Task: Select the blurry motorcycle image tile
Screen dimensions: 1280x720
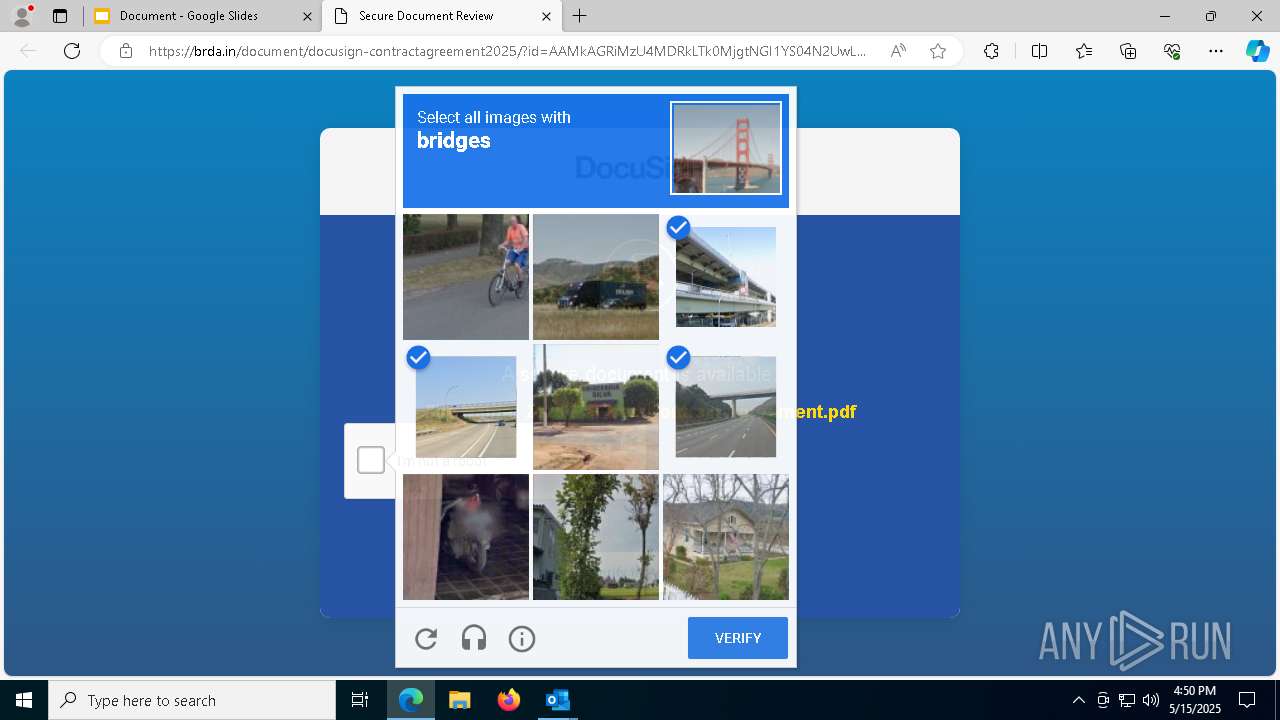Action: click(466, 537)
